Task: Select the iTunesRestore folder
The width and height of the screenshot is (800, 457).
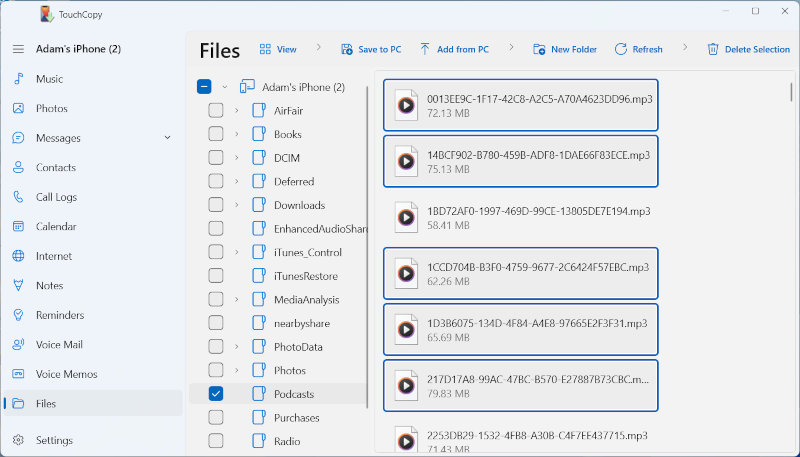Action: click(306, 276)
